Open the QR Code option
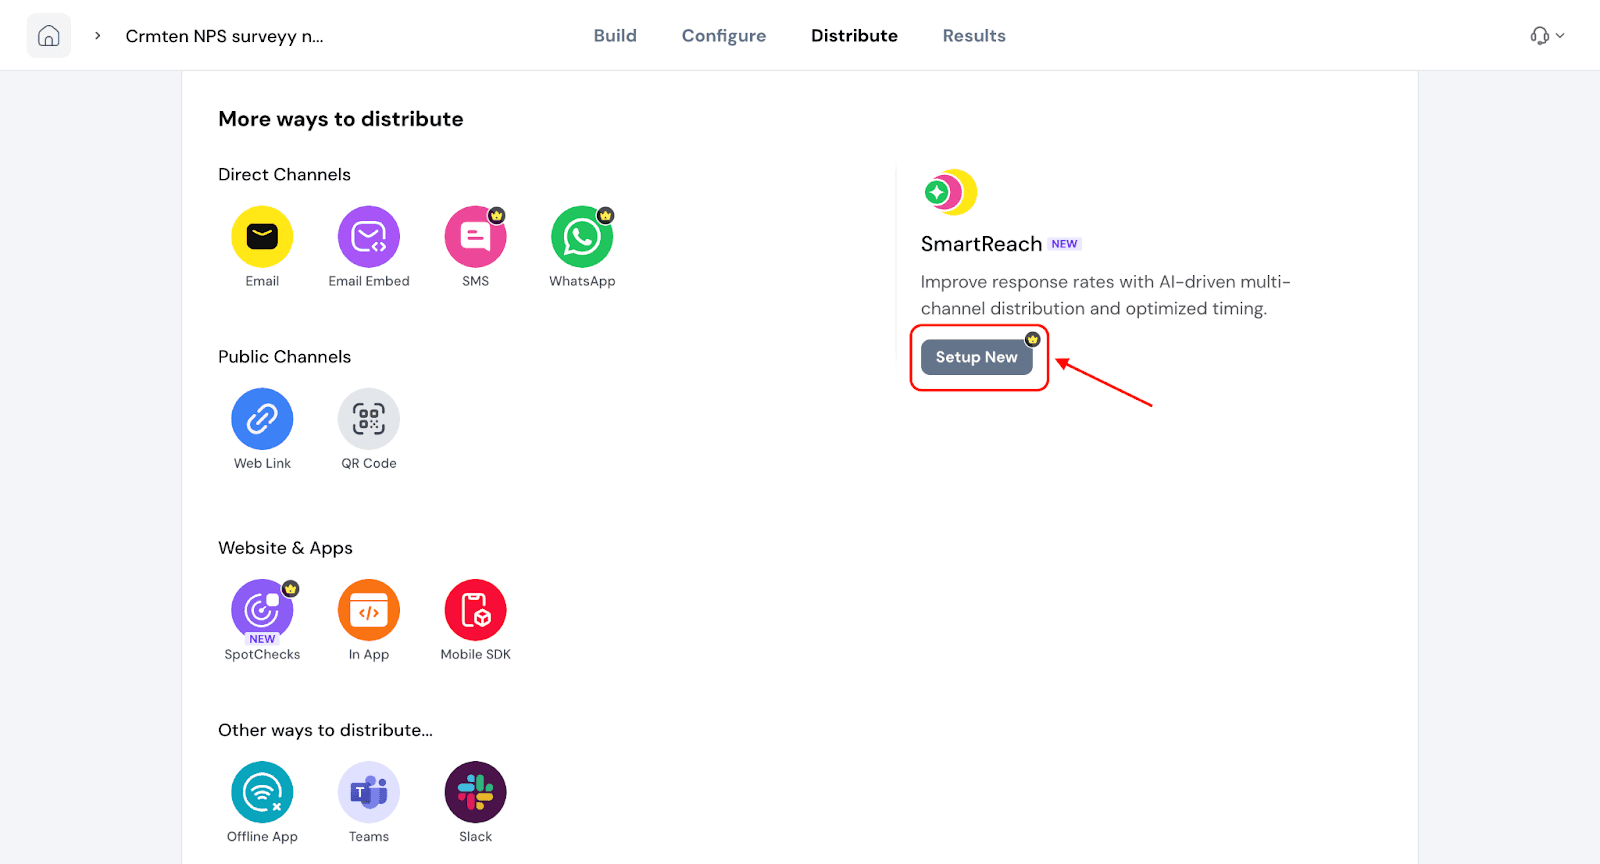This screenshot has width=1600, height=864. pos(369,419)
